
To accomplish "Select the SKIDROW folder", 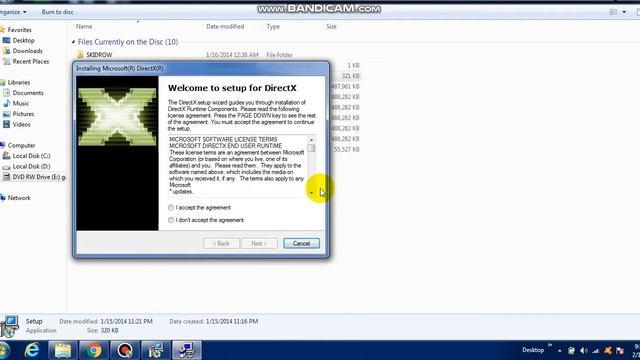I will tap(99, 55).
